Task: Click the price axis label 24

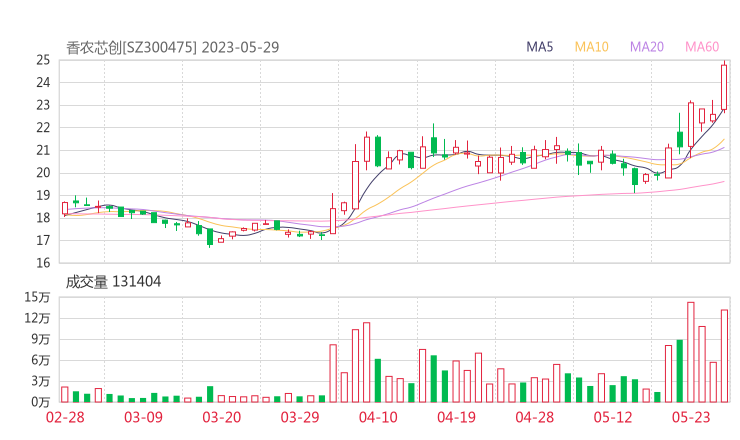Action: pyautogui.click(x=43, y=83)
